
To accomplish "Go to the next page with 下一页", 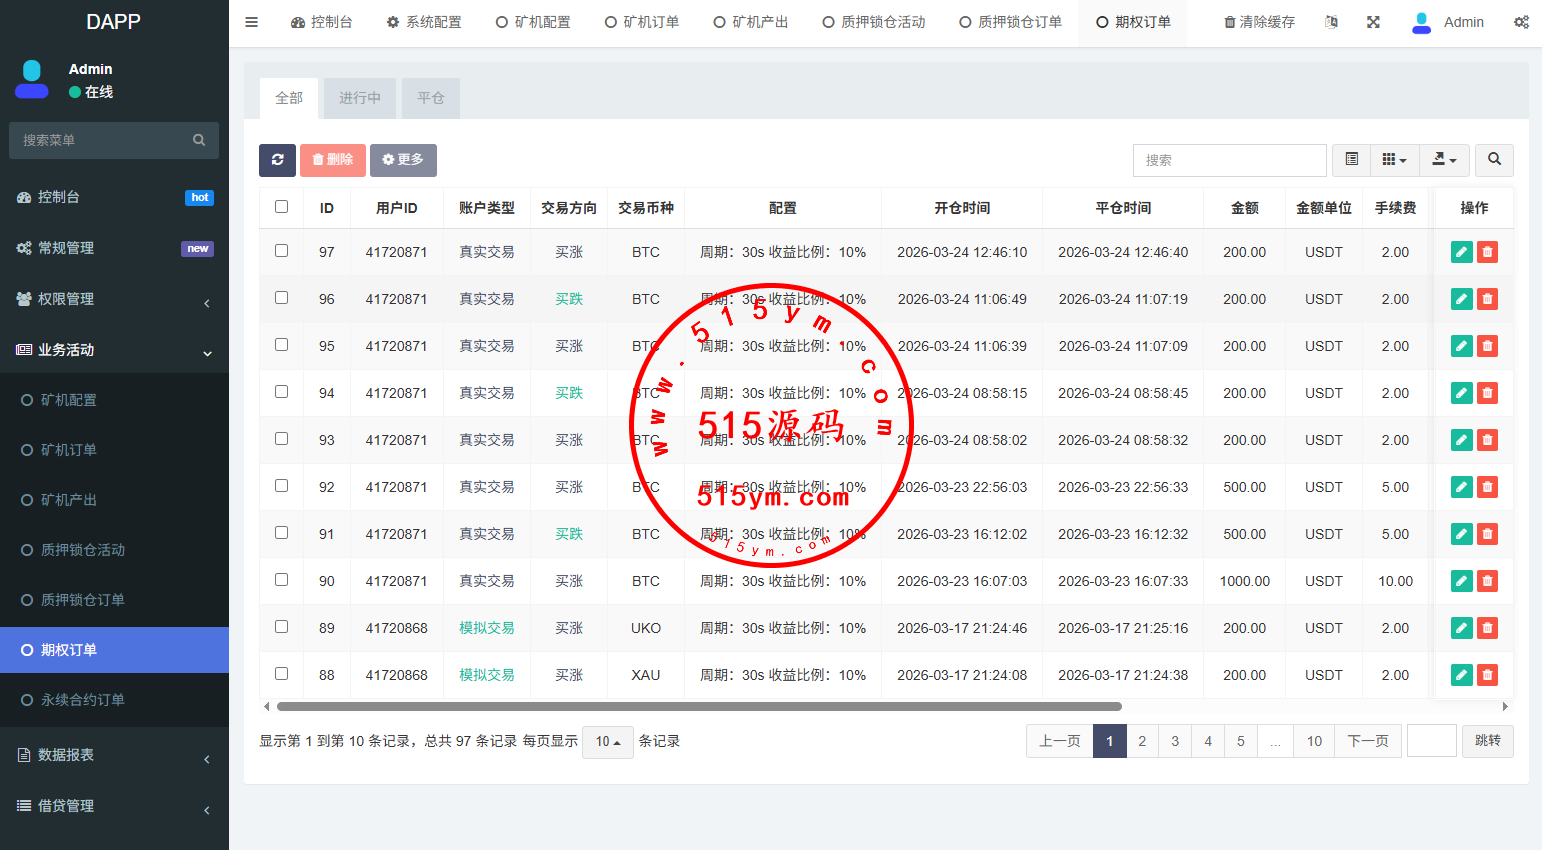I will coord(1367,741).
